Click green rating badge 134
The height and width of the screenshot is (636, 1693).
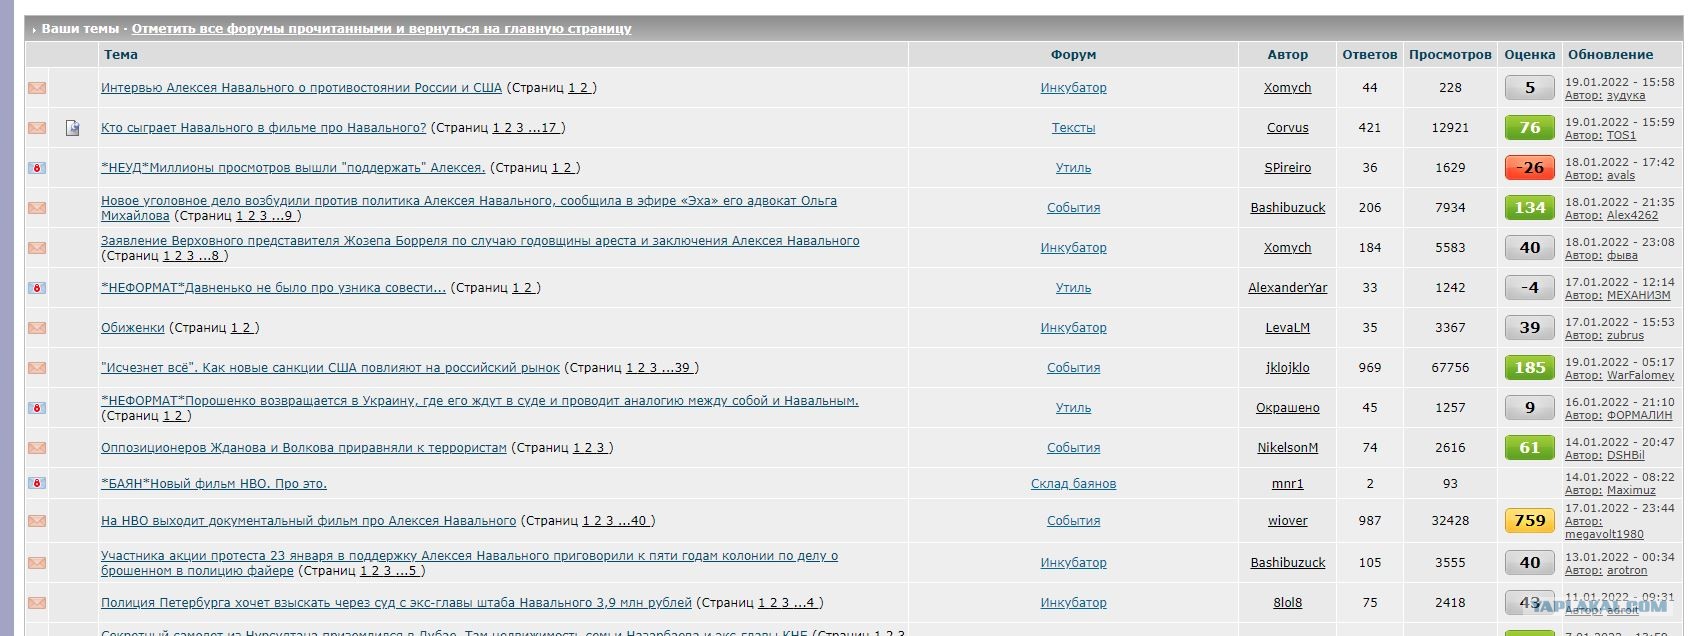point(1530,208)
